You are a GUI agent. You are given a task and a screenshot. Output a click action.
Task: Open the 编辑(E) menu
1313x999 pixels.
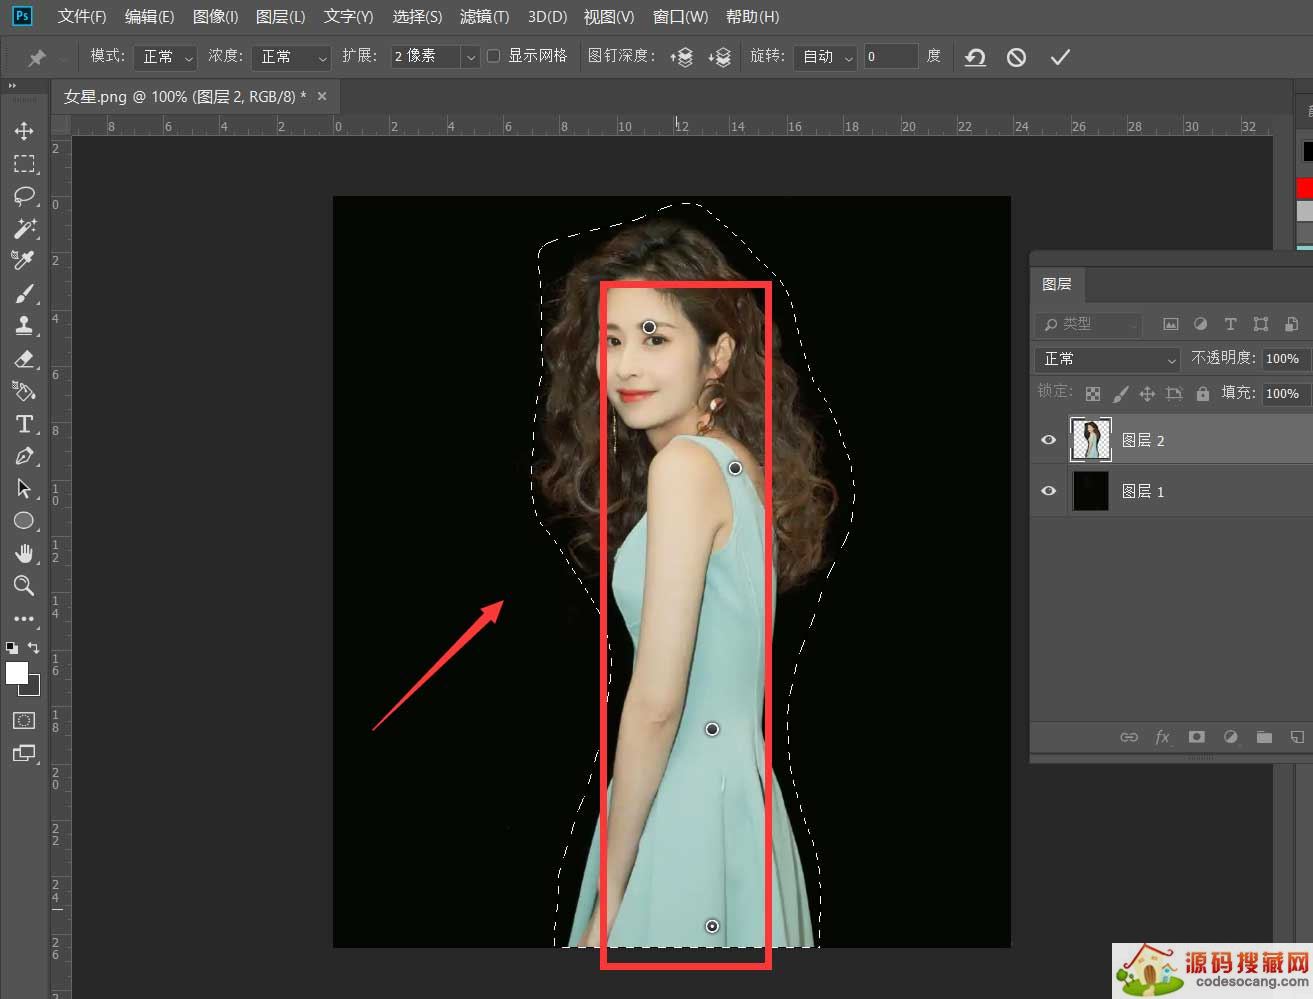(x=149, y=17)
